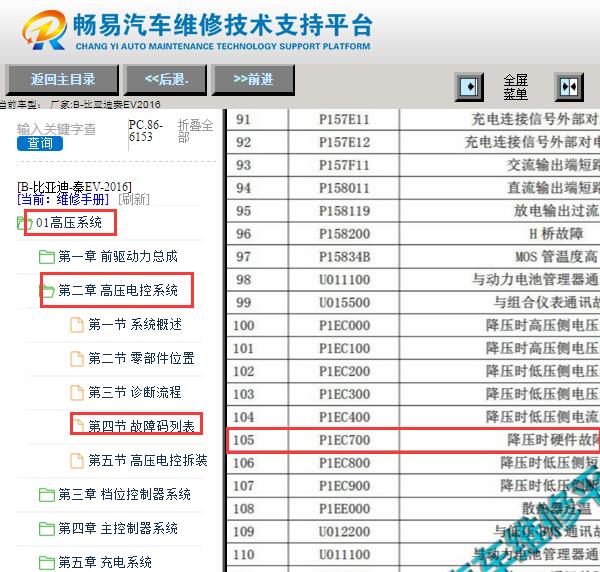The image size is (600, 572).
Task: Select fault code P157E12 in row 92
Action: pyautogui.click(x=344, y=143)
